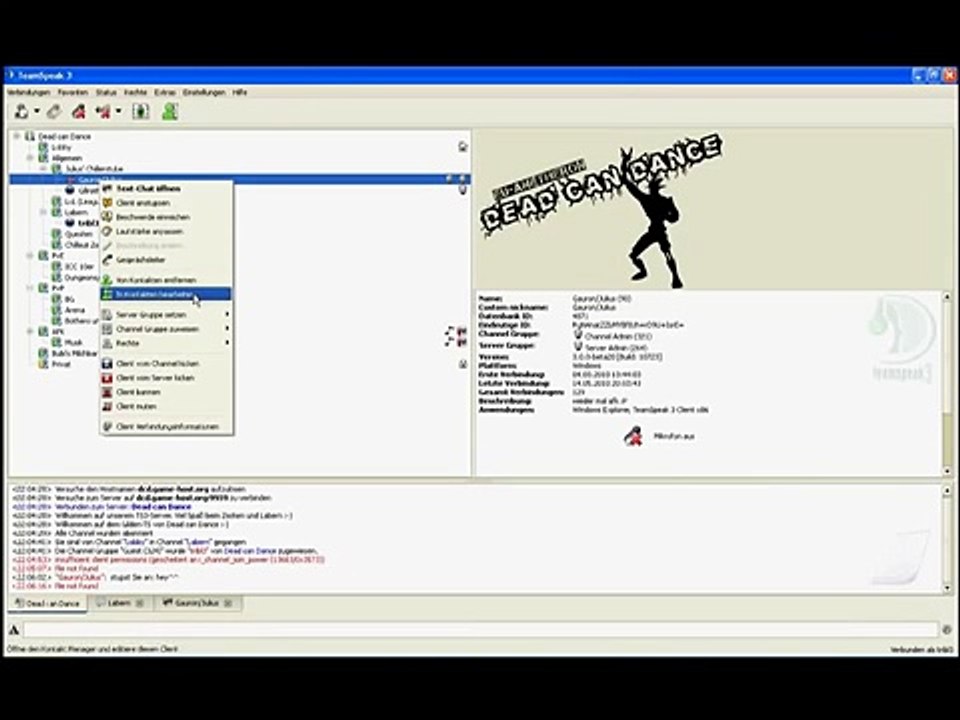Open contacts via the green person toolbar icon
Image resolution: width=960 pixels, height=720 pixels.
tap(170, 111)
